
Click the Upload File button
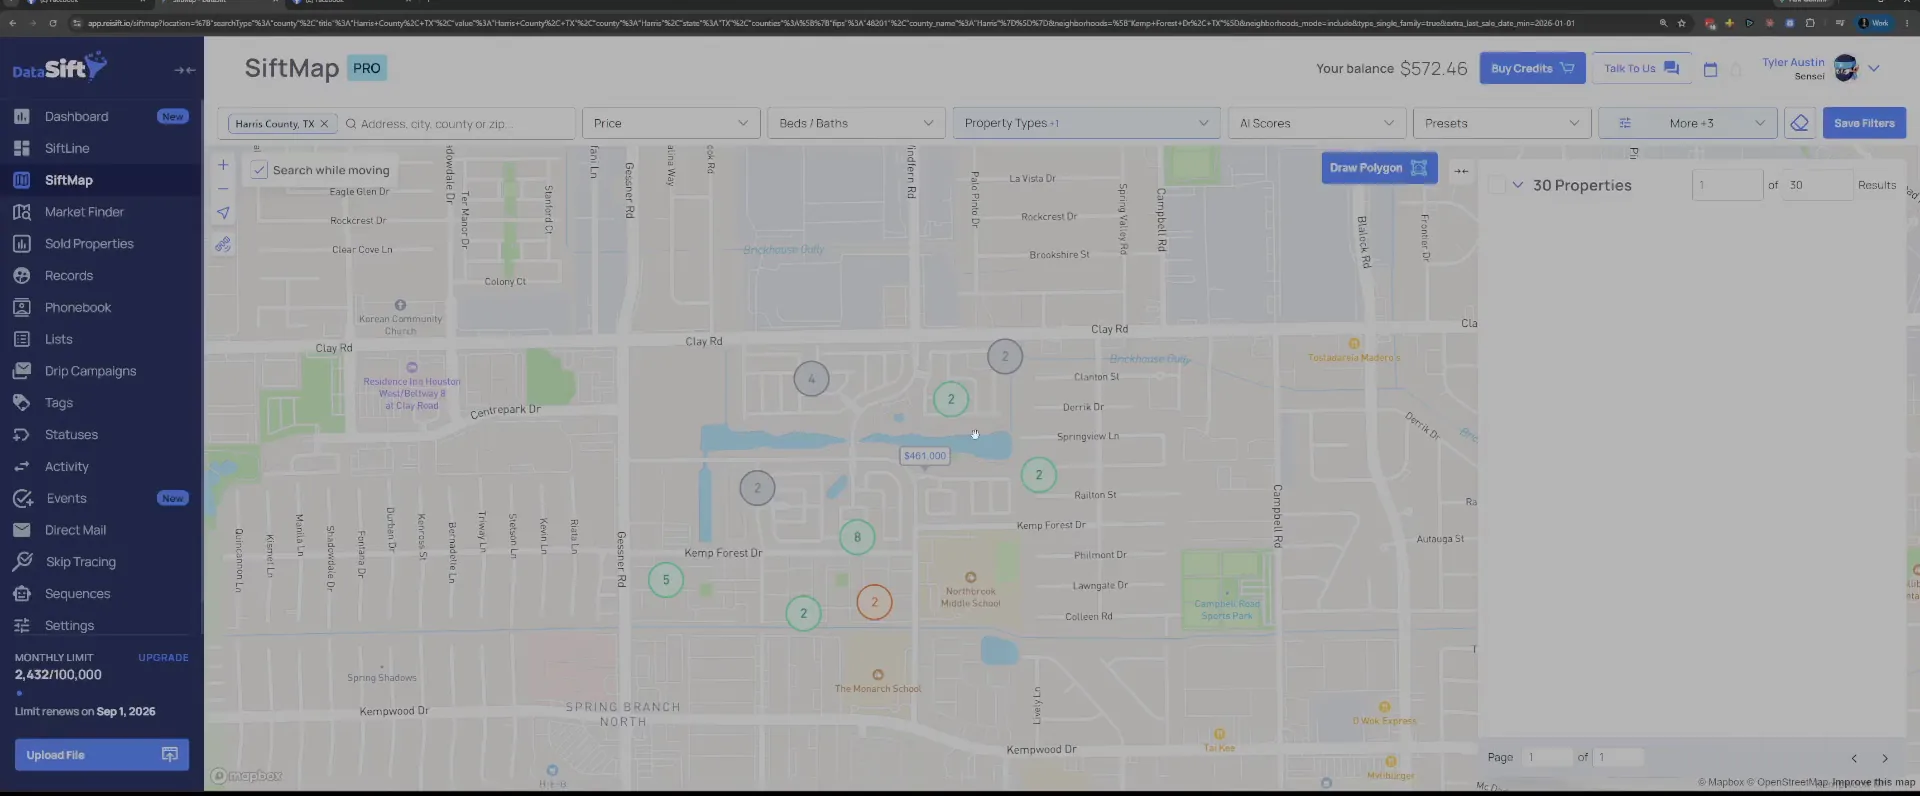point(101,755)
